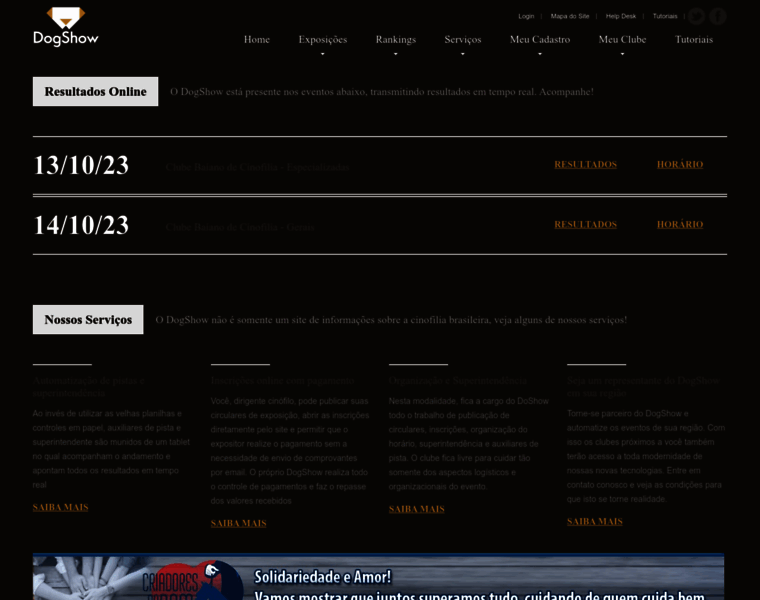760x600 pixels.
Task: Open the Rankings menu
Action: click(x=396, y=40)
